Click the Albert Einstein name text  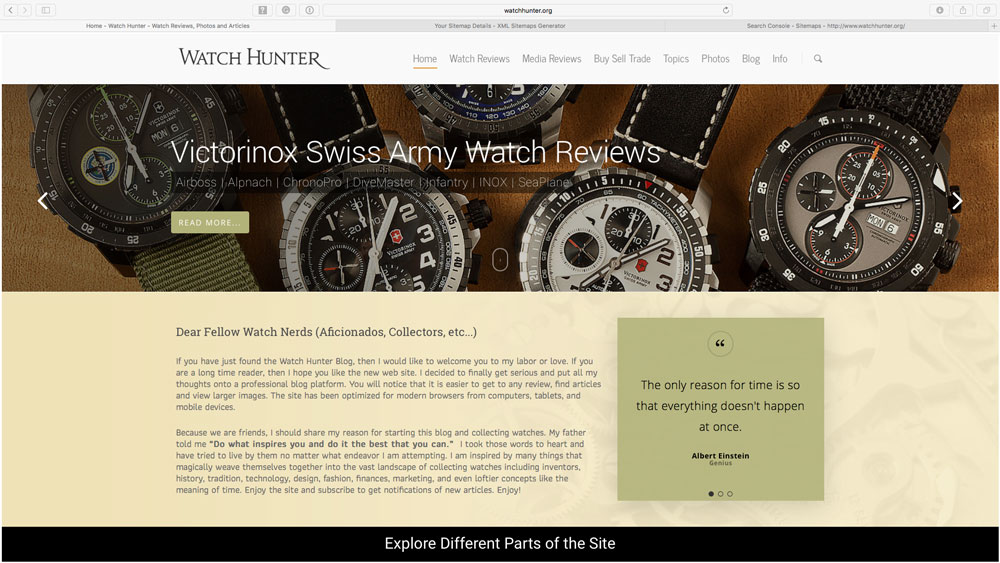720,455
